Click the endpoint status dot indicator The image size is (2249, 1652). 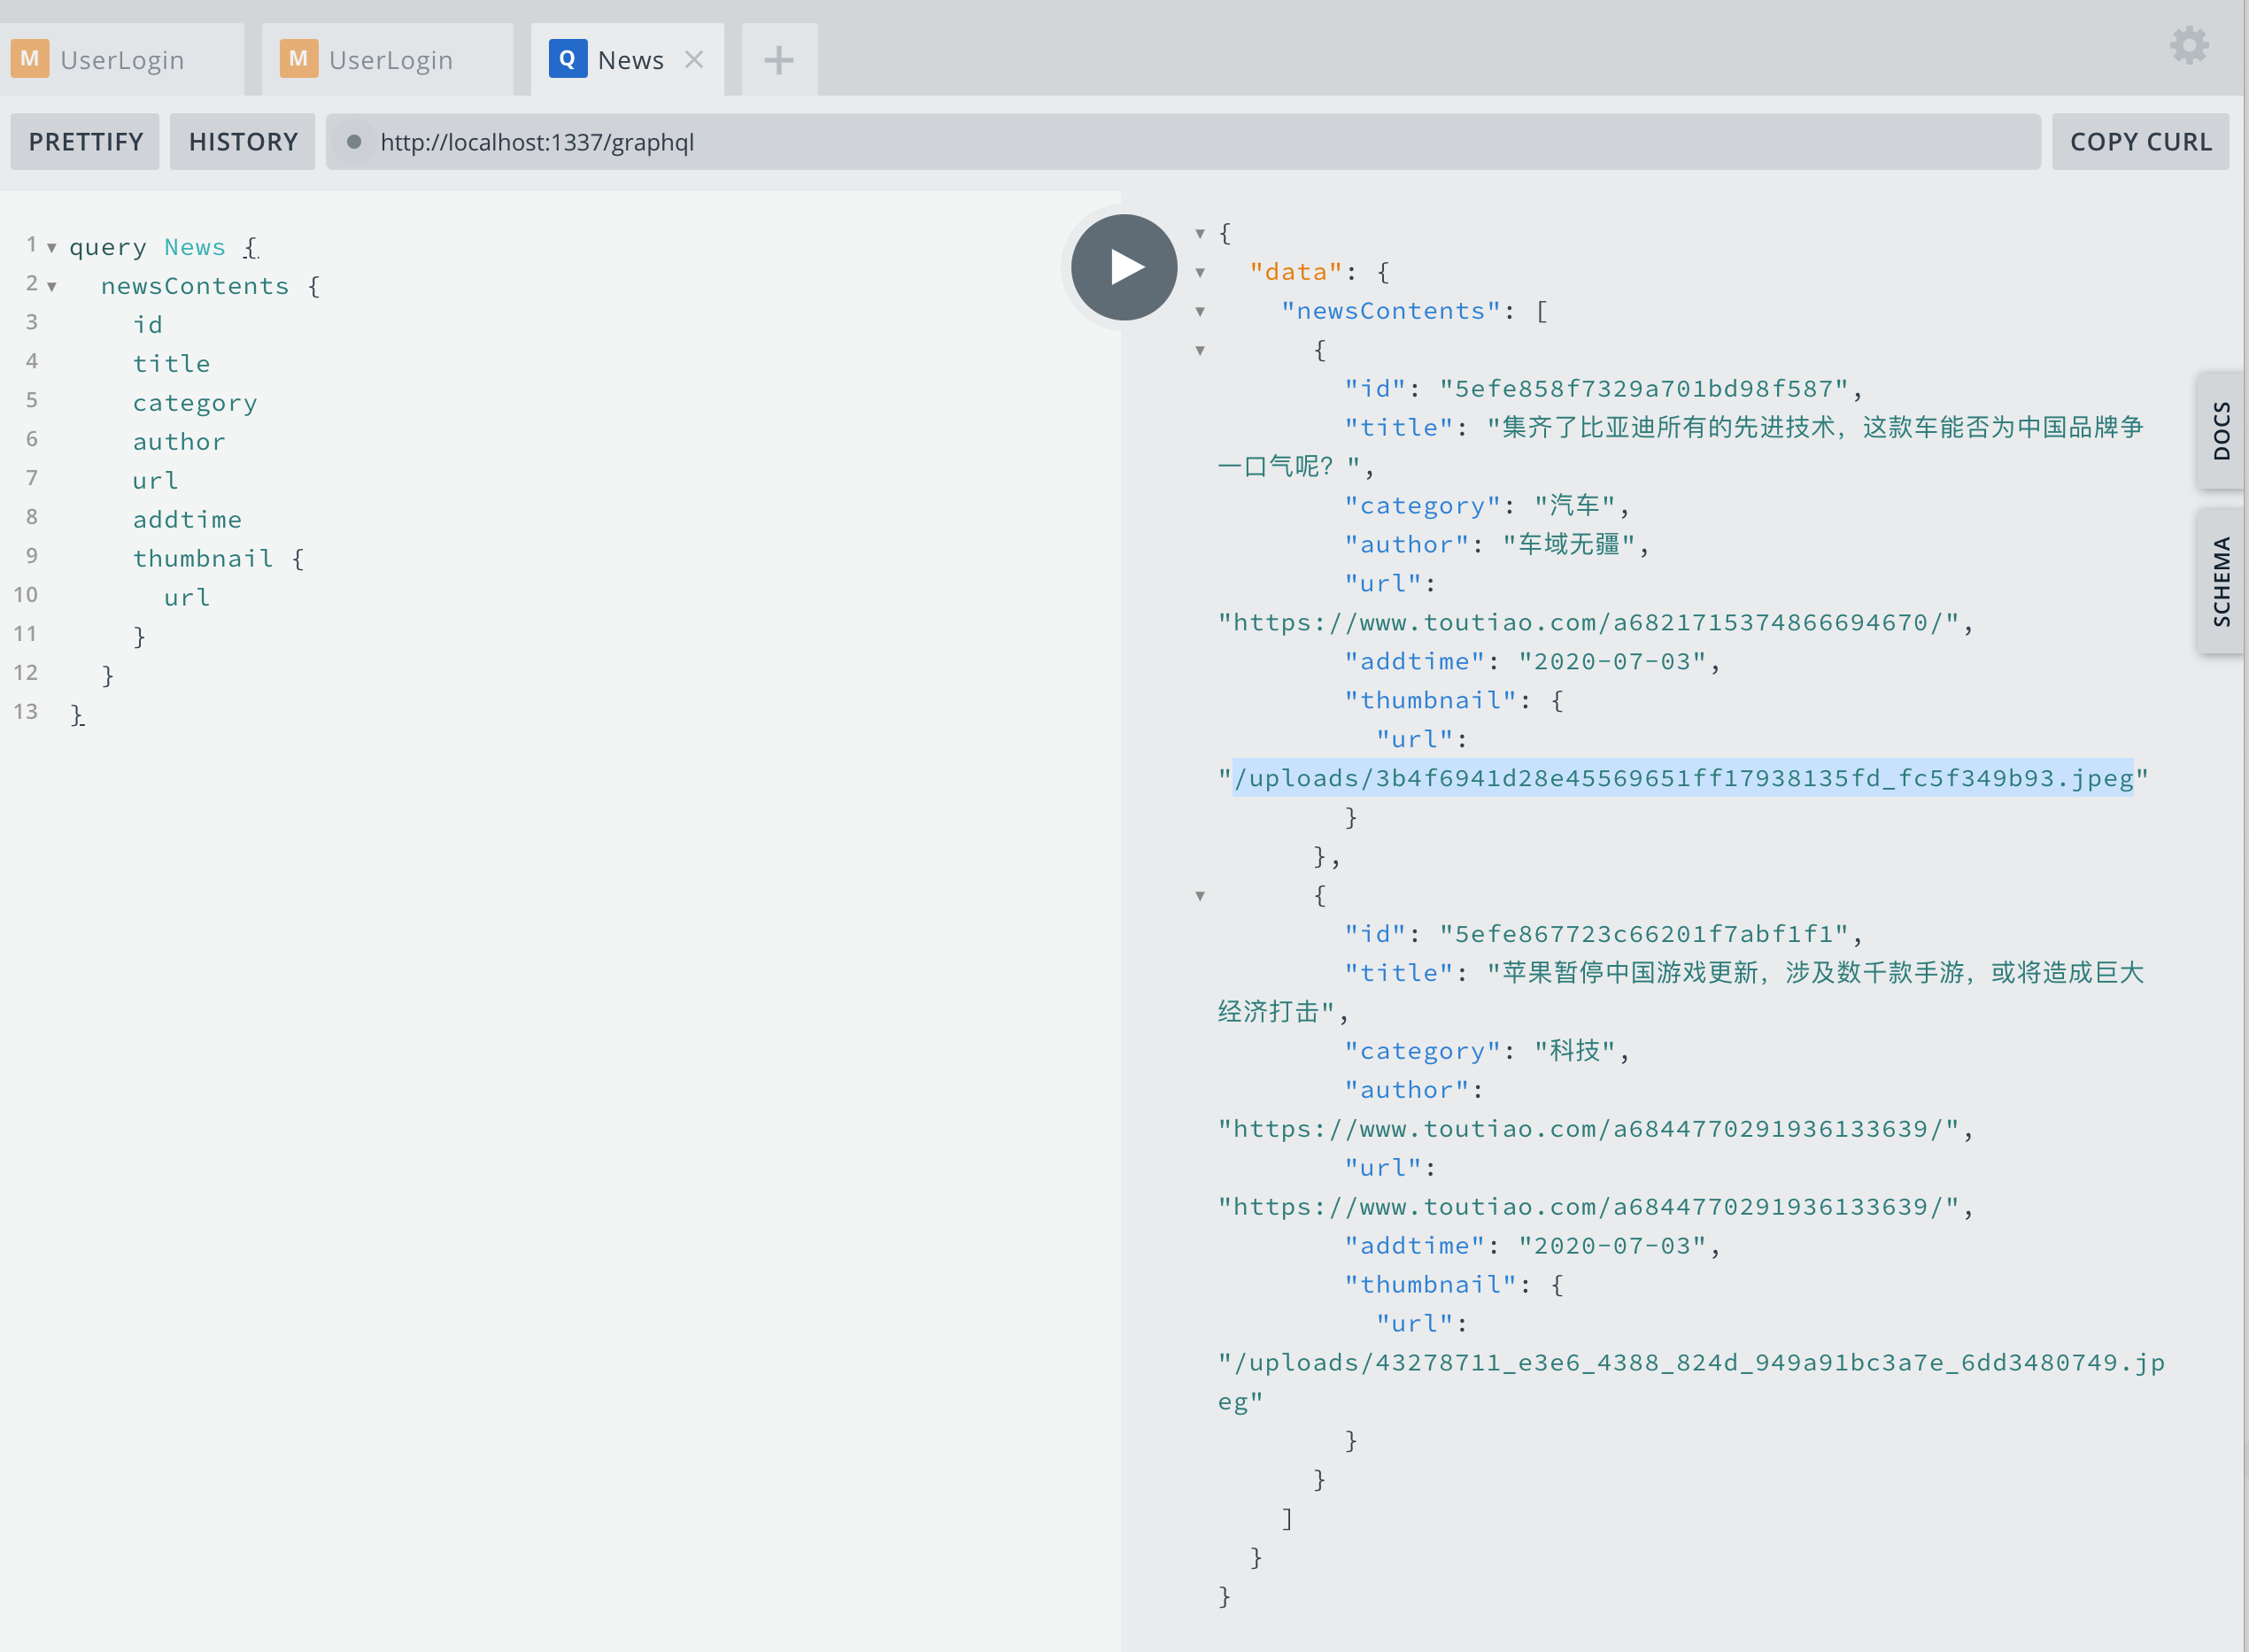(353, 142)
